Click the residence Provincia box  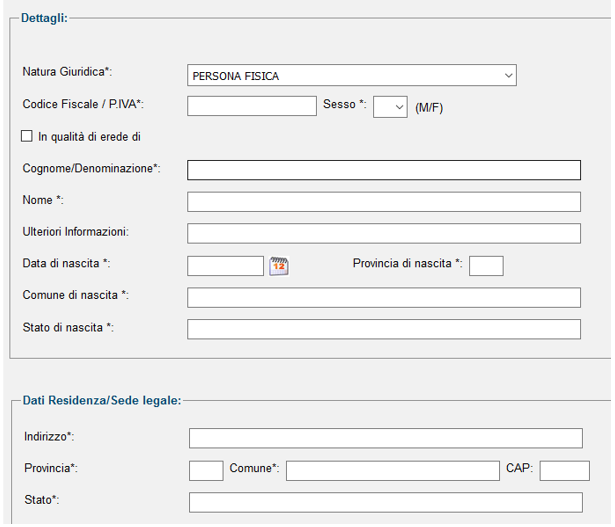(x=206, y=471)
